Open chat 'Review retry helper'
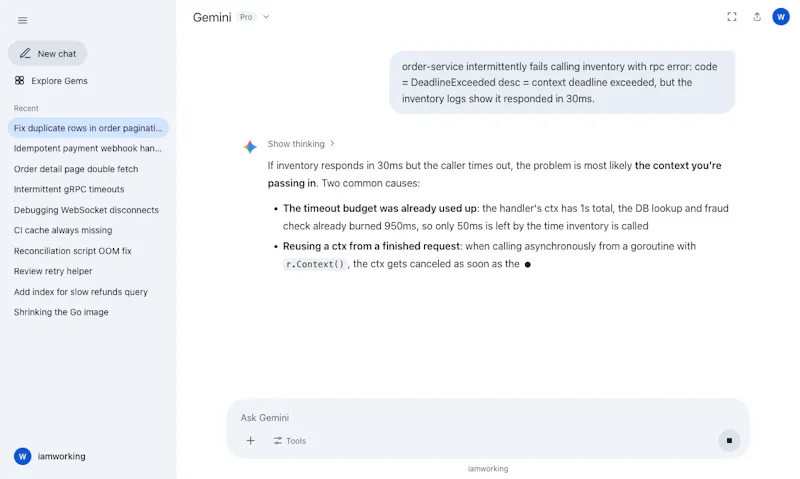The height and width of the screenshot is (479, 800). (88, 271)
